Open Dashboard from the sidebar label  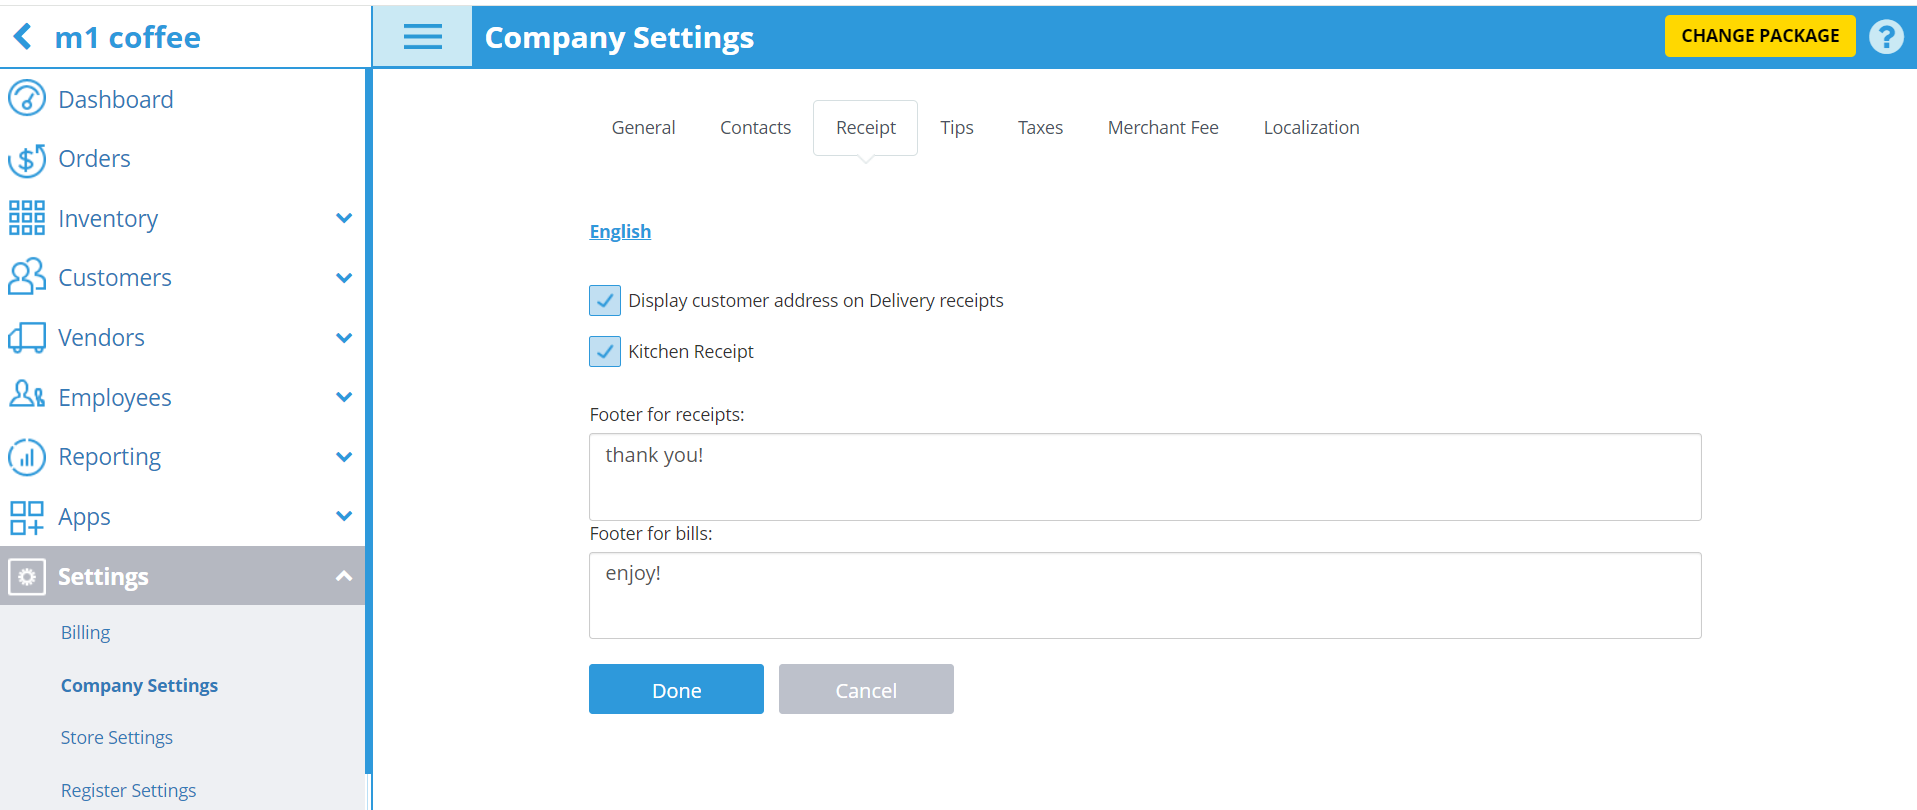(116, 99)
